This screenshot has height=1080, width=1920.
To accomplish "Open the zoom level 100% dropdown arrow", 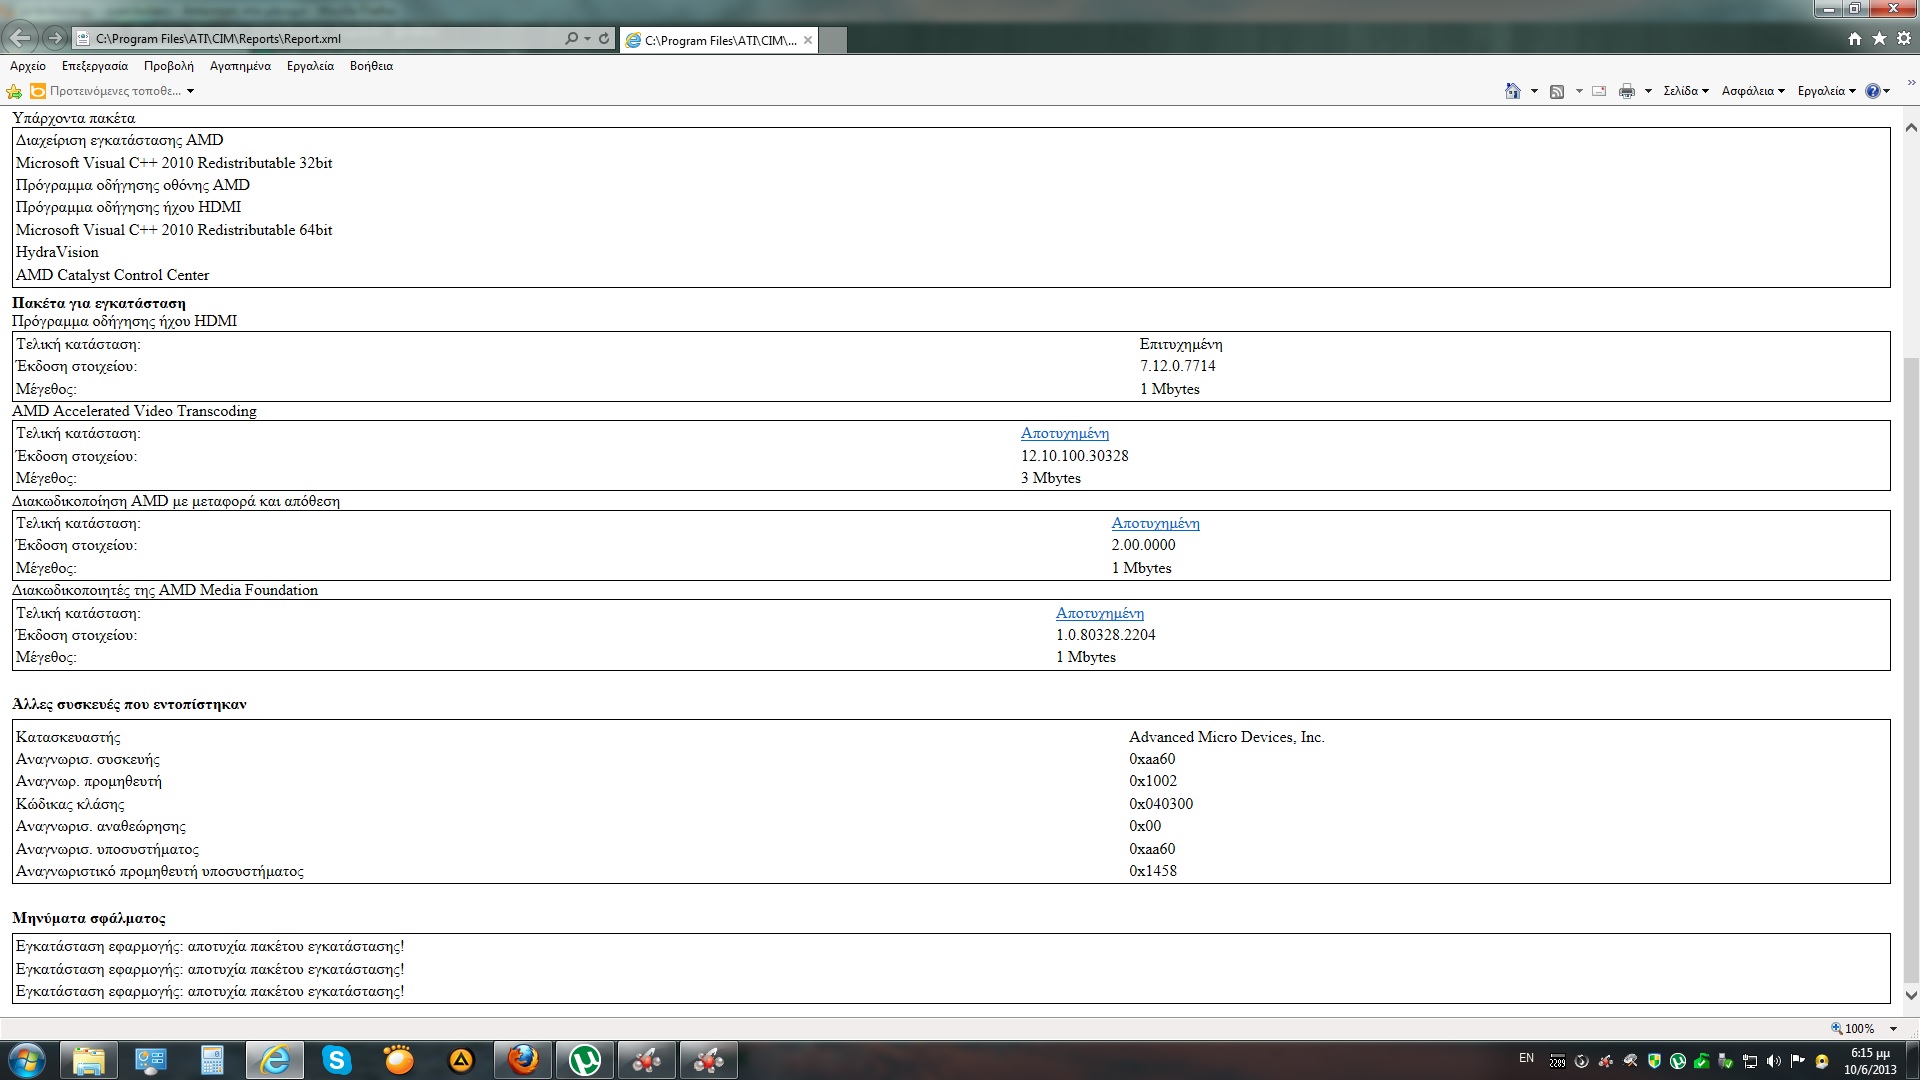I will pyautogui.click(x=1893, y=1029).
